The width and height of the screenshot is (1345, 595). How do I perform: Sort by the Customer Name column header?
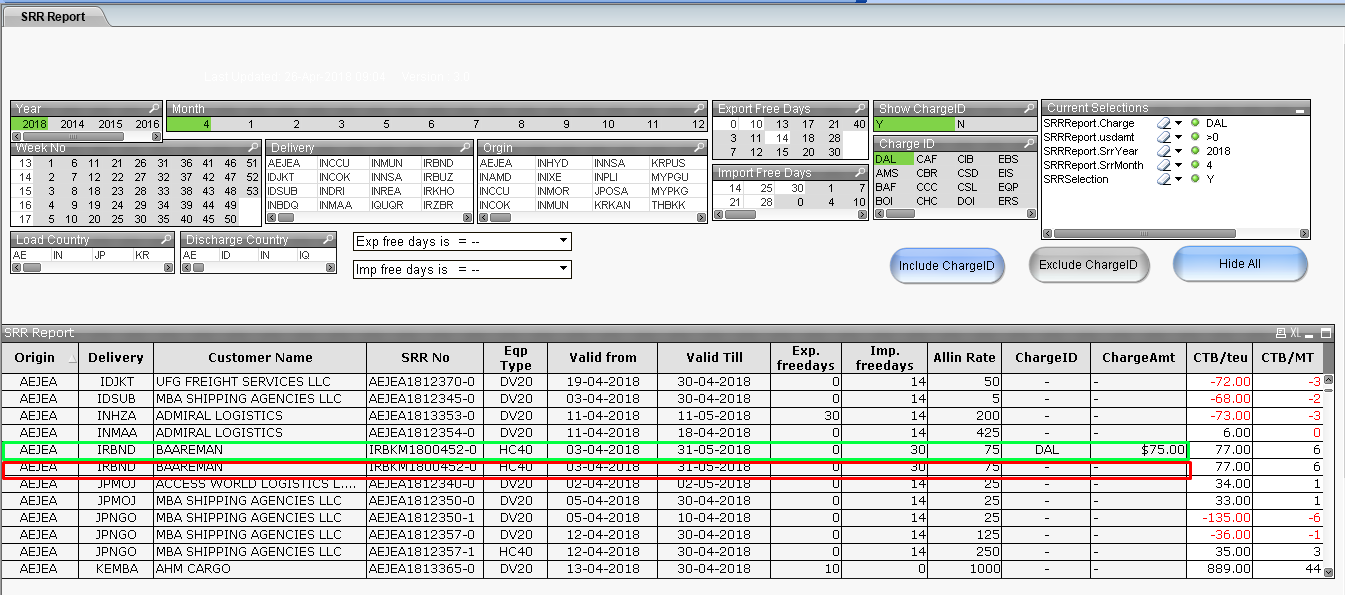point(260,357)
